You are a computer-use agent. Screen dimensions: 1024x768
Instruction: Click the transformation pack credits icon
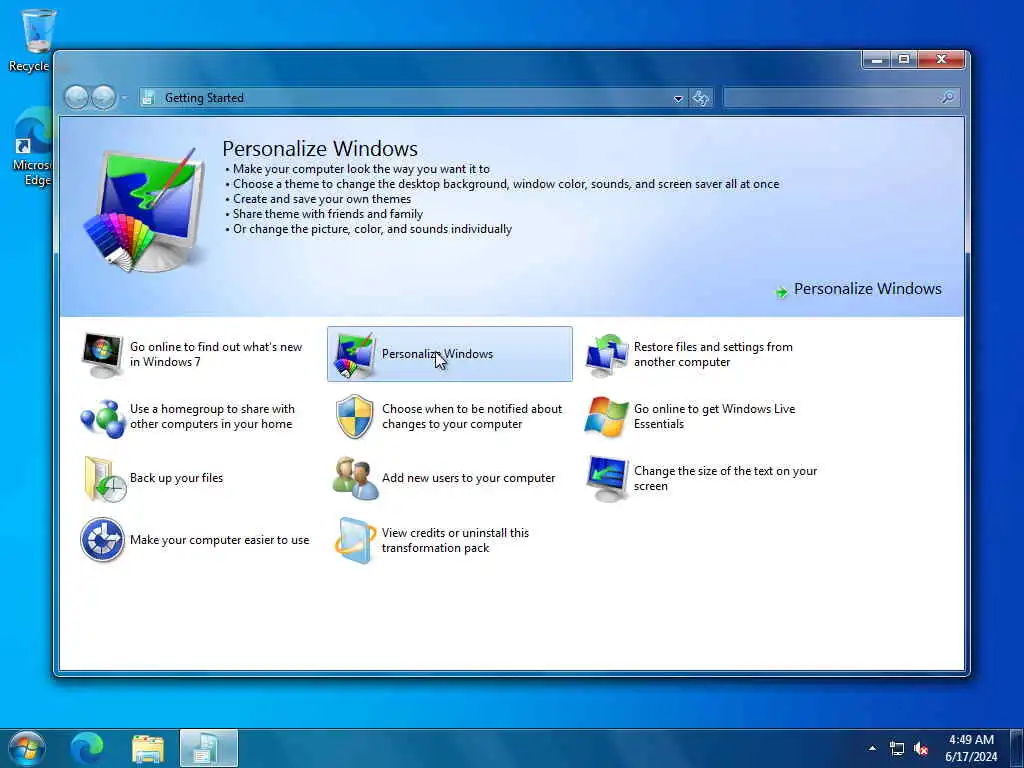(355, 541)
